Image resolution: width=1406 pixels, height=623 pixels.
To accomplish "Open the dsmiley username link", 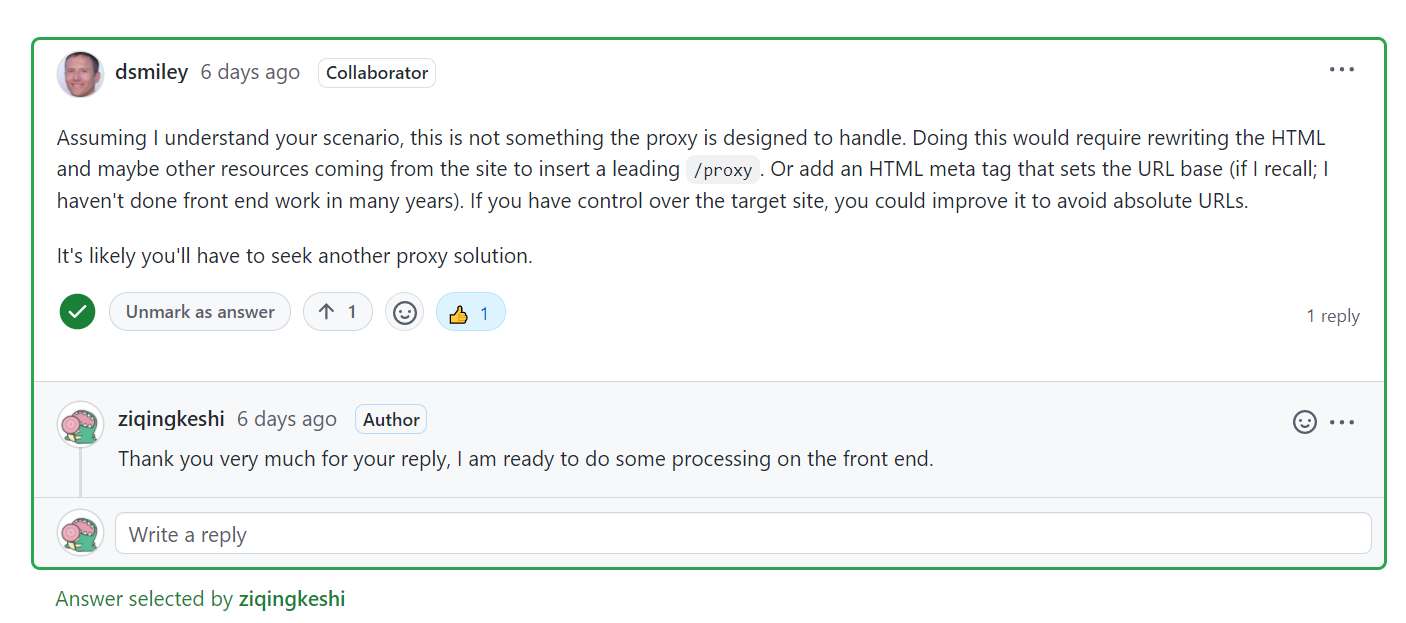I will tap(152, 72).
